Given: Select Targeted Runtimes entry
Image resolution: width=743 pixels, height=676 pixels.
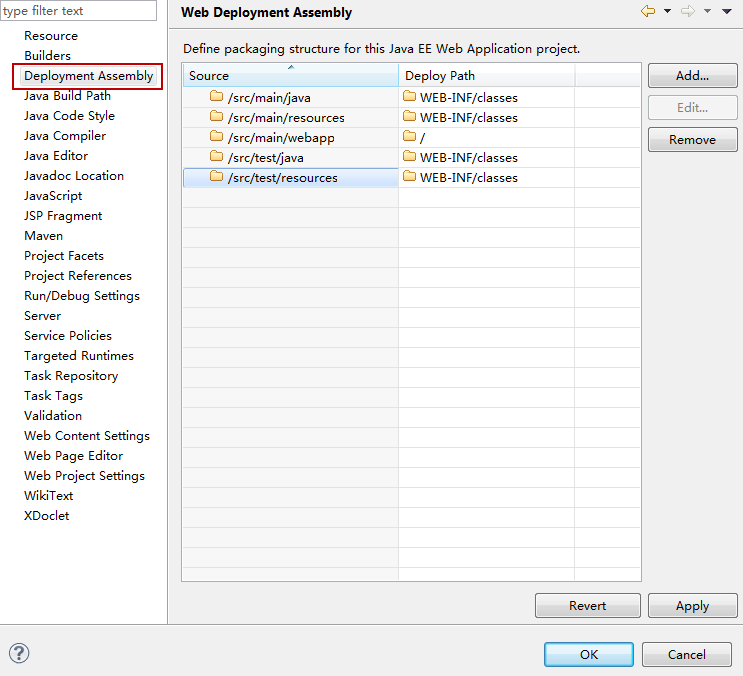Looking at the screenshot, I should pyautogui.click(x=79, y=355).
